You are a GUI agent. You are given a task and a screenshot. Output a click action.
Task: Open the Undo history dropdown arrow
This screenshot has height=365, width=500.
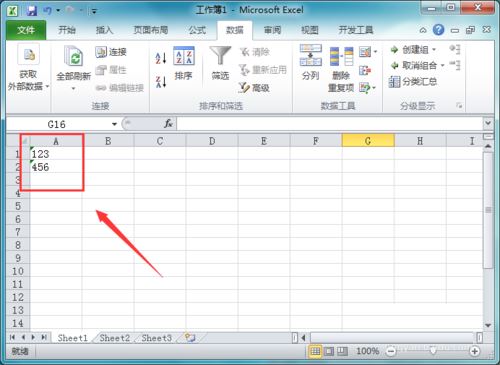[58, 11]
